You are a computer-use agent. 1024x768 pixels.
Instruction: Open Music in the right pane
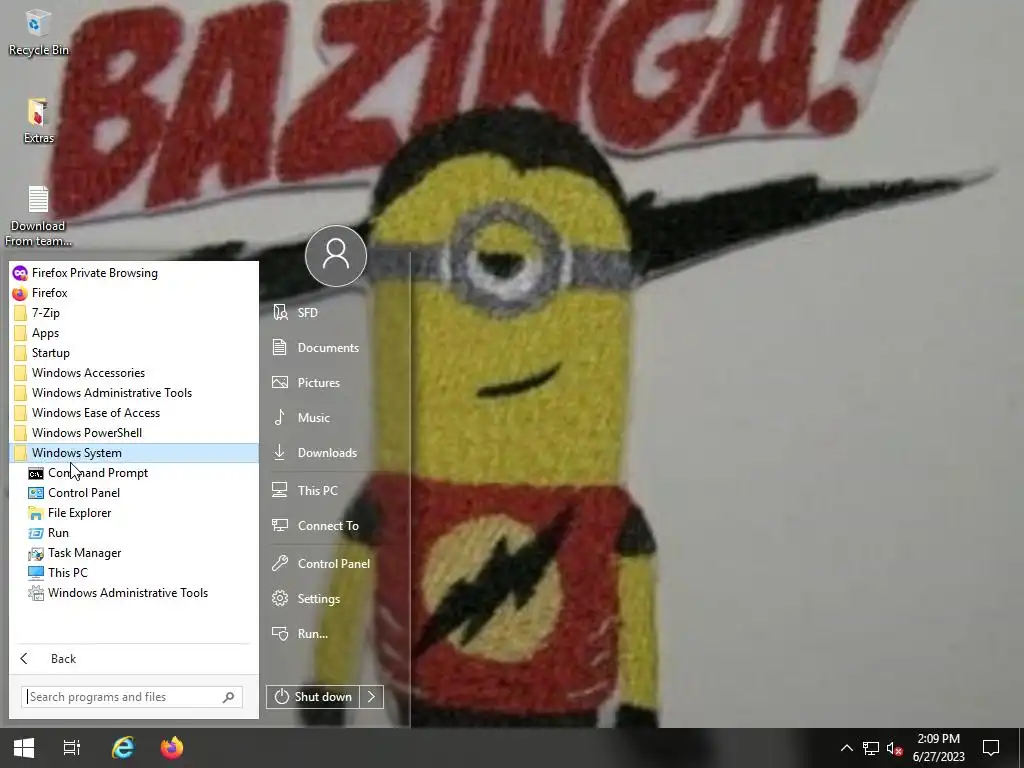338,418
